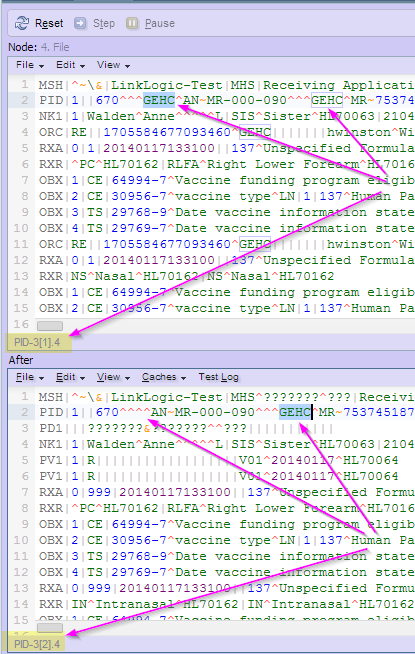The height and width of the screenshot is (654, 415).
Task: Click the Reset button label
Action: (x=49, y=23)
